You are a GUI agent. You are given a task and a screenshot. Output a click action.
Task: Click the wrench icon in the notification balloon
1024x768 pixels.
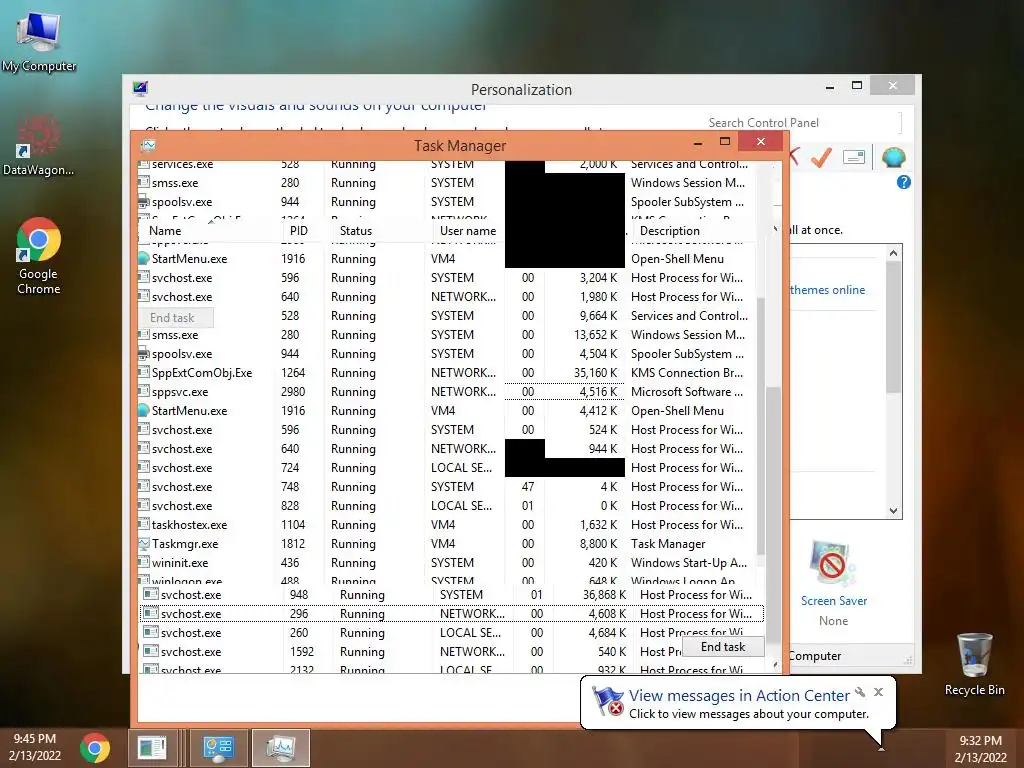click(x=860, y=692)
